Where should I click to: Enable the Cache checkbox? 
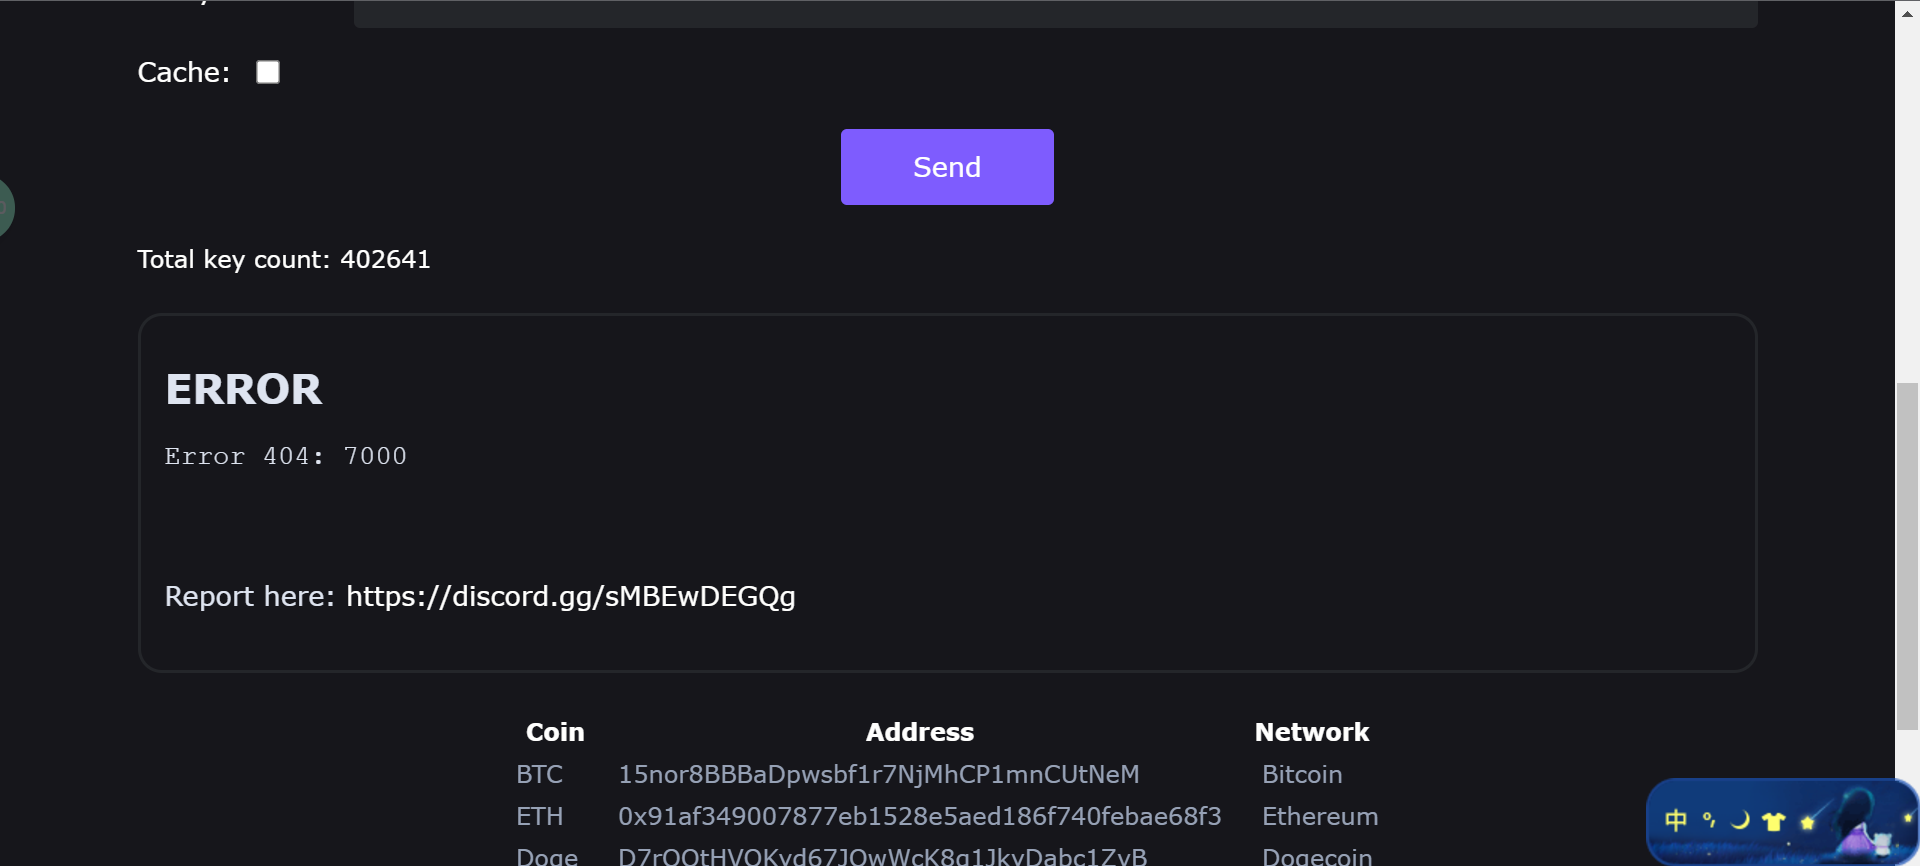268,72
